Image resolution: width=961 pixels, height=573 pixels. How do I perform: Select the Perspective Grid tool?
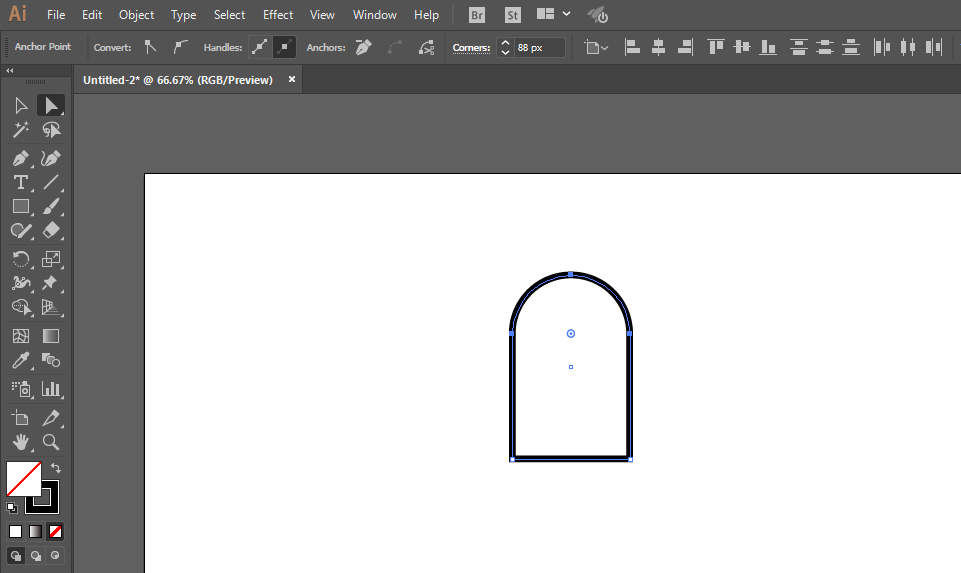51,307
